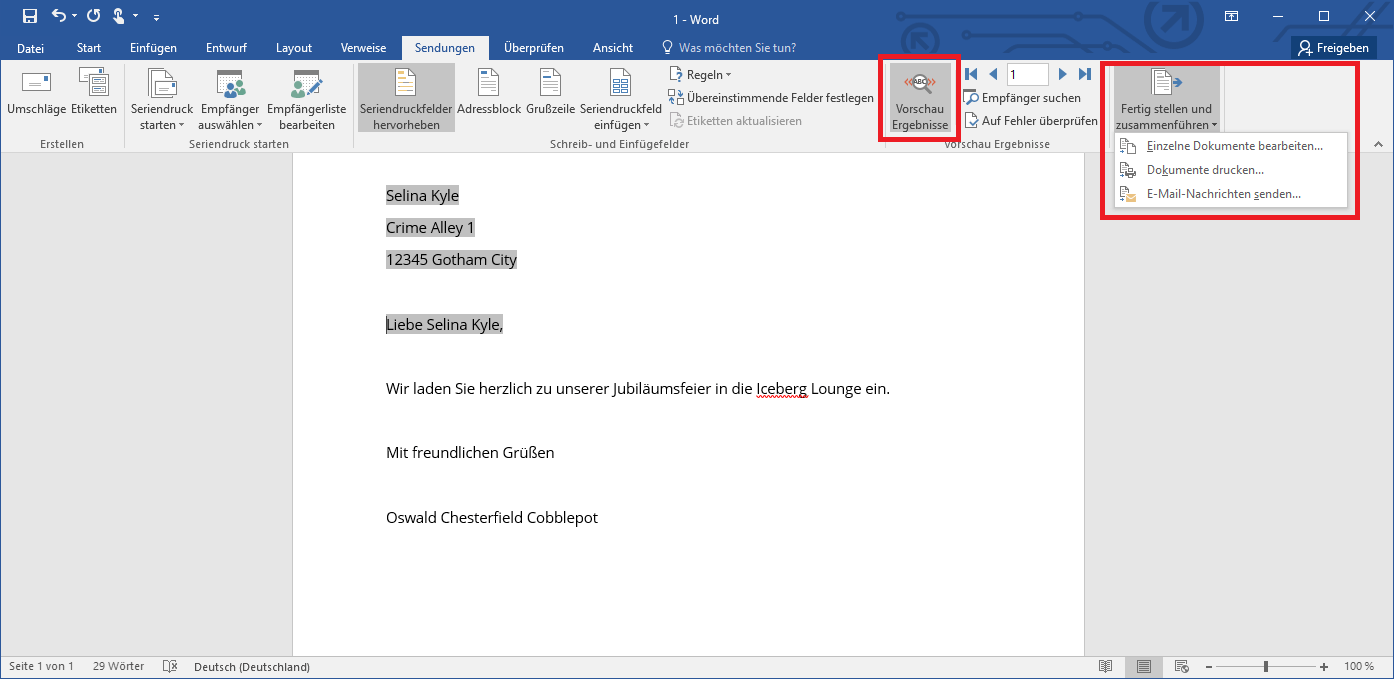The image size is (1394, 679).
Task: Click the Liebe Selina Kyle greeting
Action: (444, 325)
